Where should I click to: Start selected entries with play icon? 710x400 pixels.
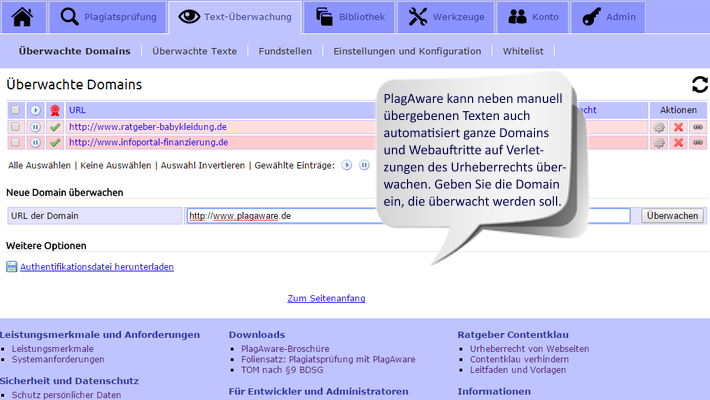click(347, 165)
